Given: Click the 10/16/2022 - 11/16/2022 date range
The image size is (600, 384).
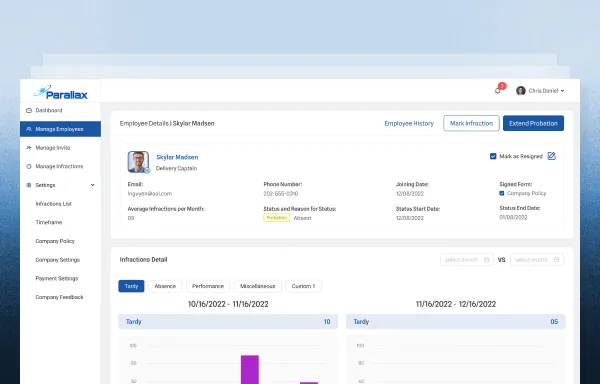Looking at the screenshot, I should click(x=228, y=304).
